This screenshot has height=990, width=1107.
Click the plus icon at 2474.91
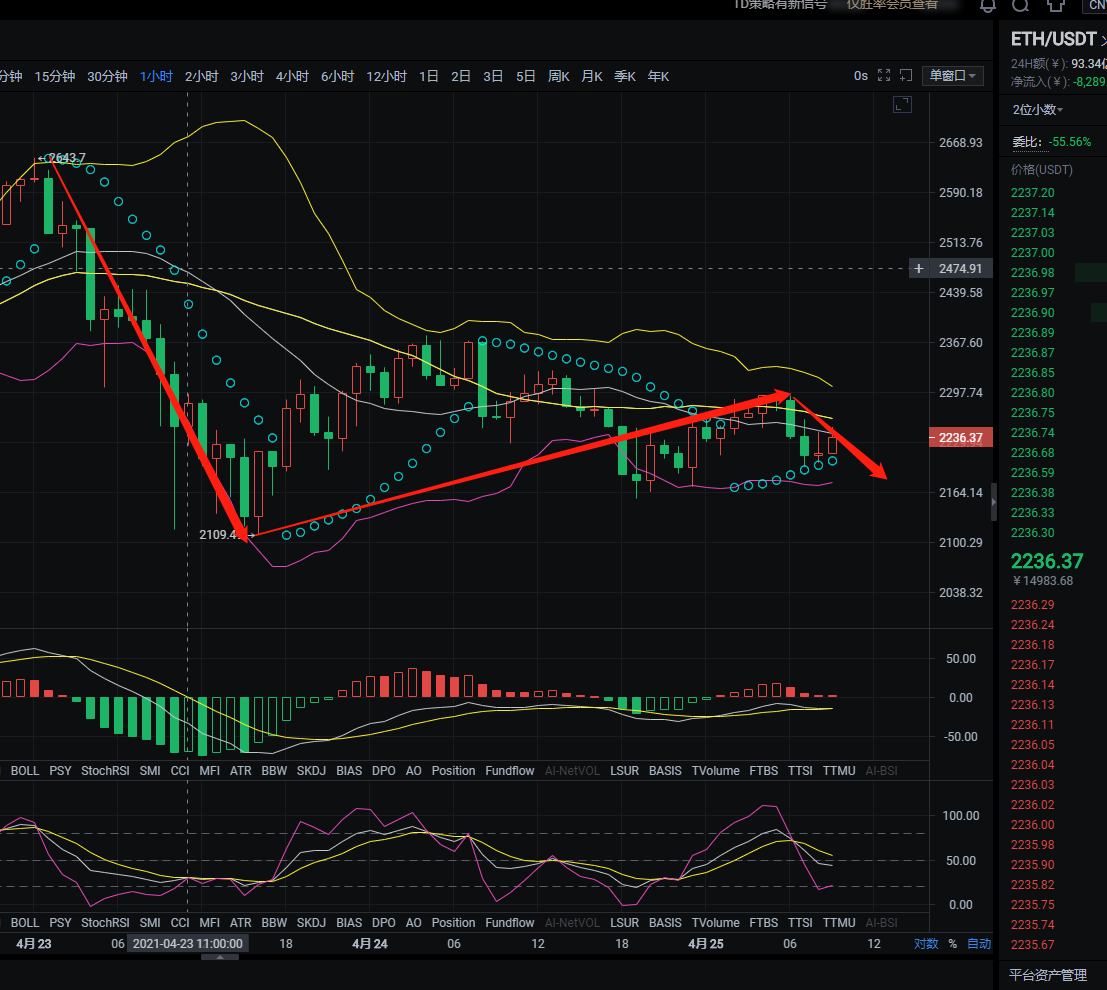tap(919, 268)
